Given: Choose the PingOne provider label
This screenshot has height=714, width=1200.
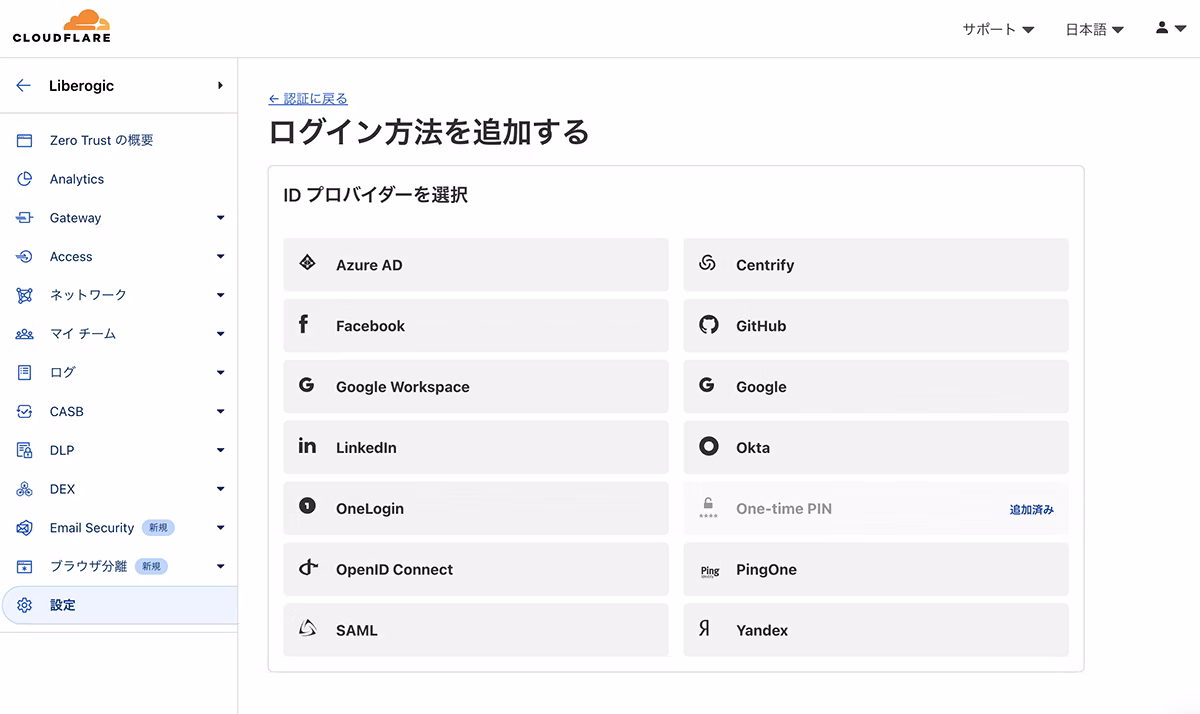Looking at the screenshot, I should (x=766, y=570).
